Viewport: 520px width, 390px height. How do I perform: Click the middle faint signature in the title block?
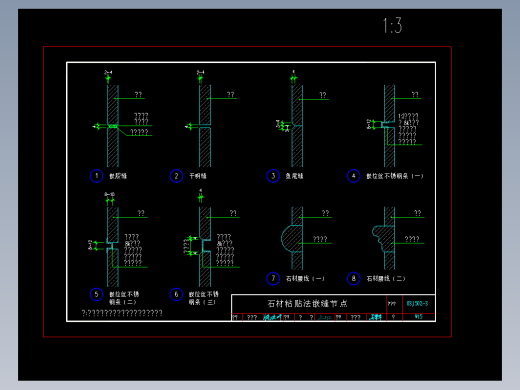coord(324,317)
